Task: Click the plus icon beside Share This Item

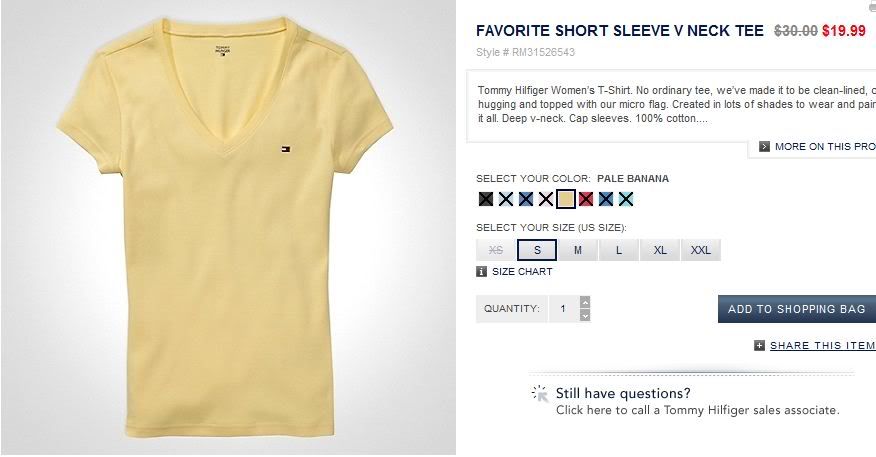Action: pyautogui.click(x=759, y=346)
